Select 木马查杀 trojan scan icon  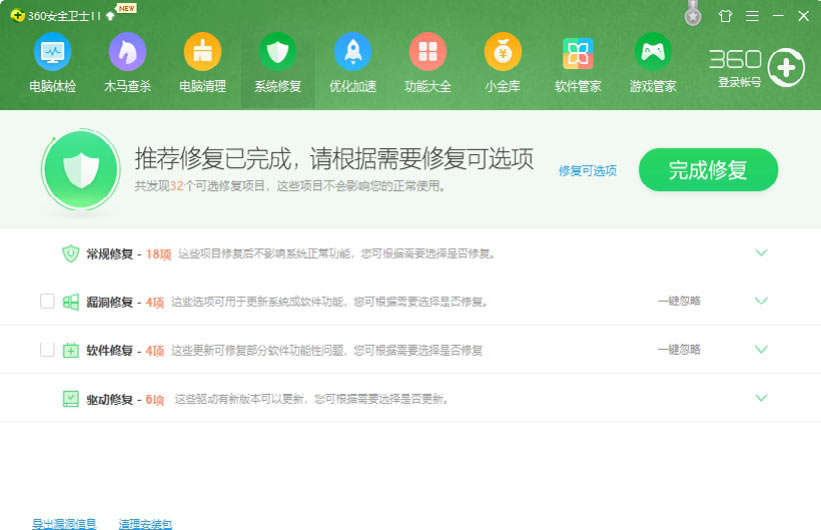[127, 52]
